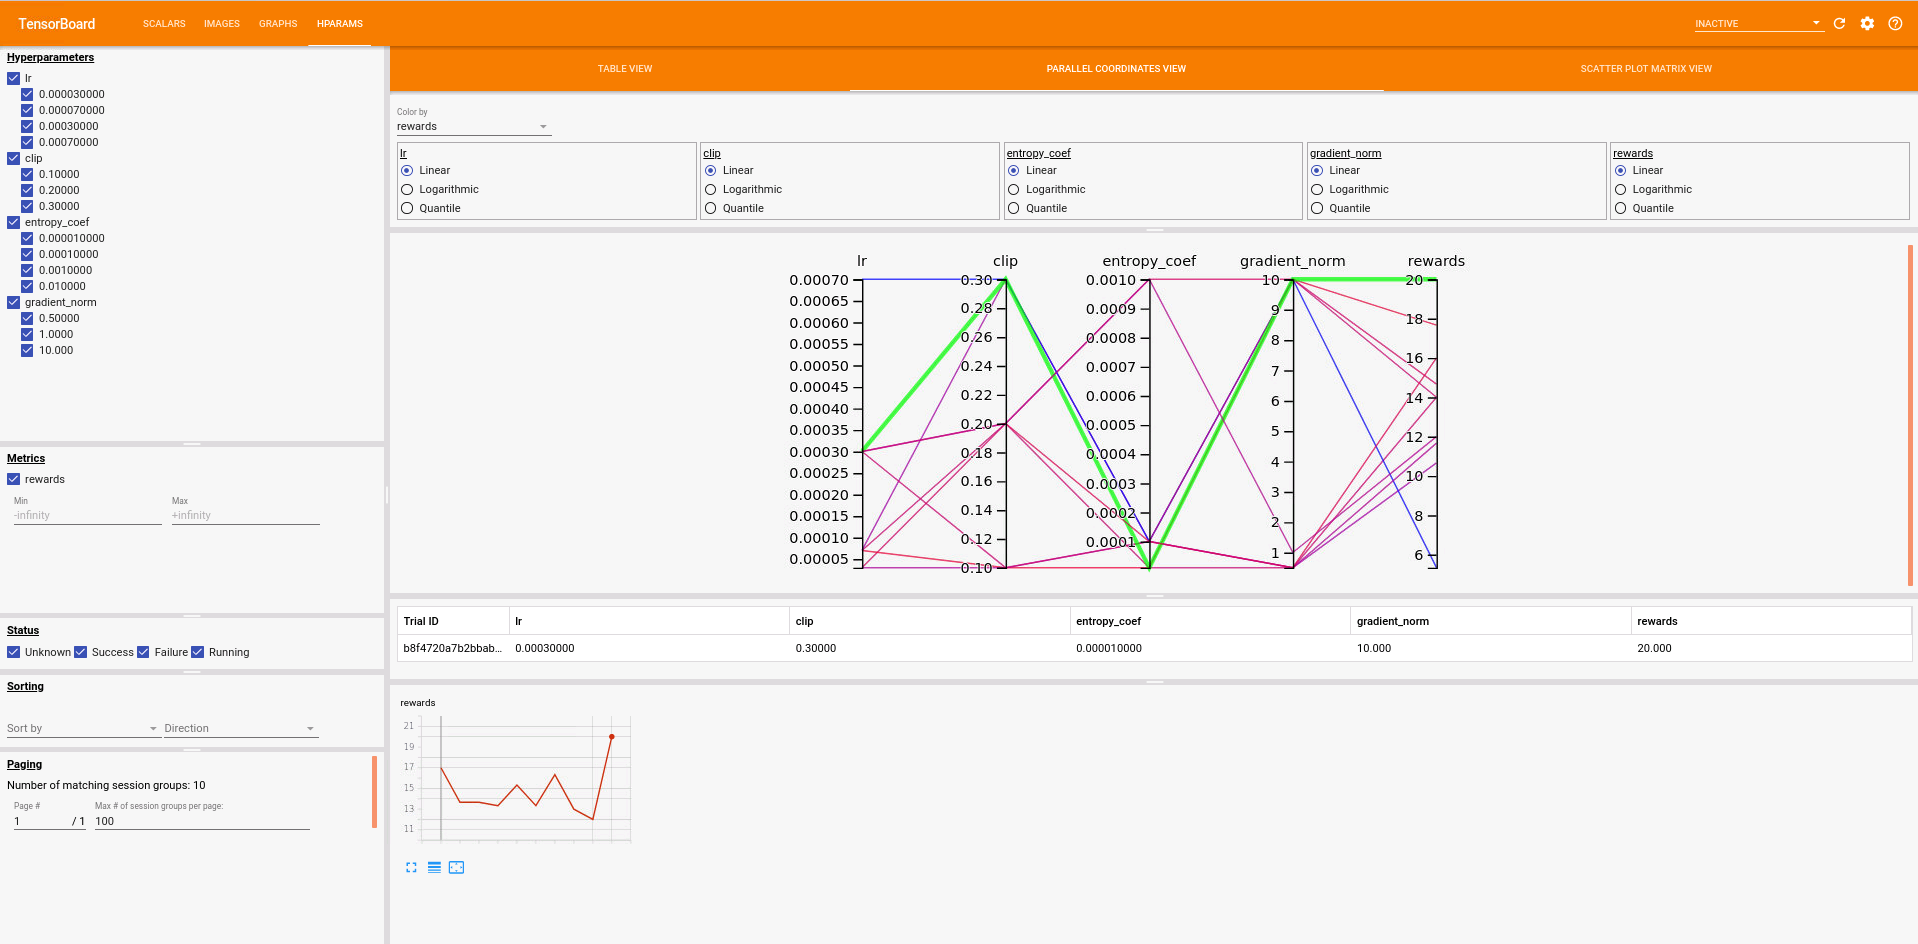Switch to the GRAPHS tab
1918x944 pixels.
click(278, 23)
